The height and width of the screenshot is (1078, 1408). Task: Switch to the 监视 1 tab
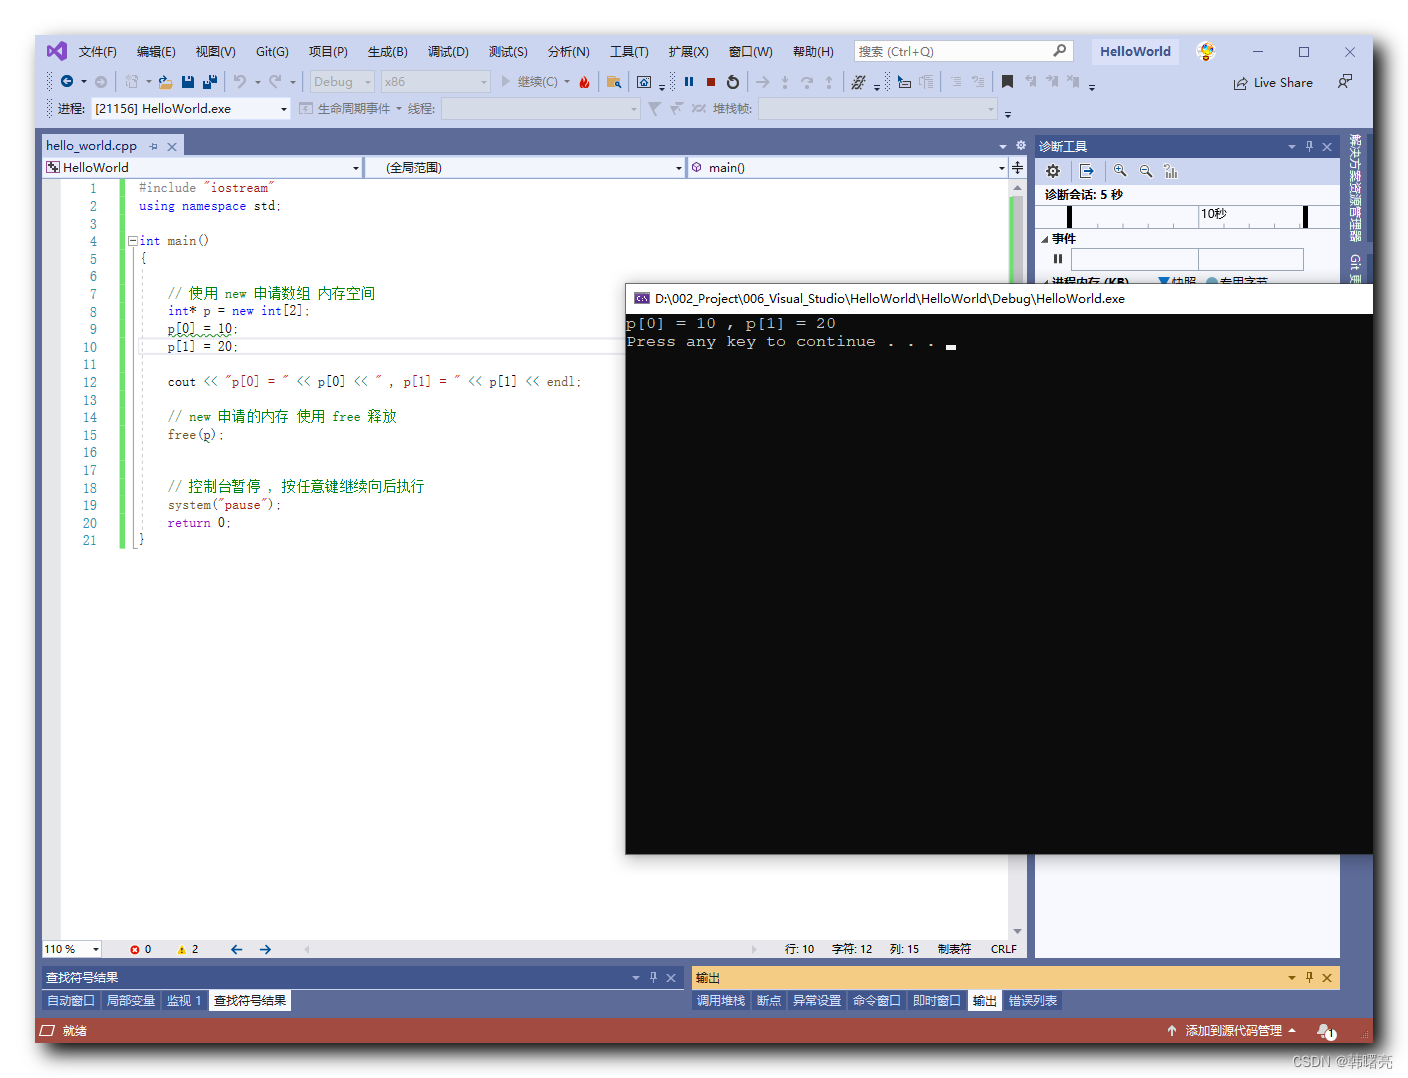coord(184,1001)
